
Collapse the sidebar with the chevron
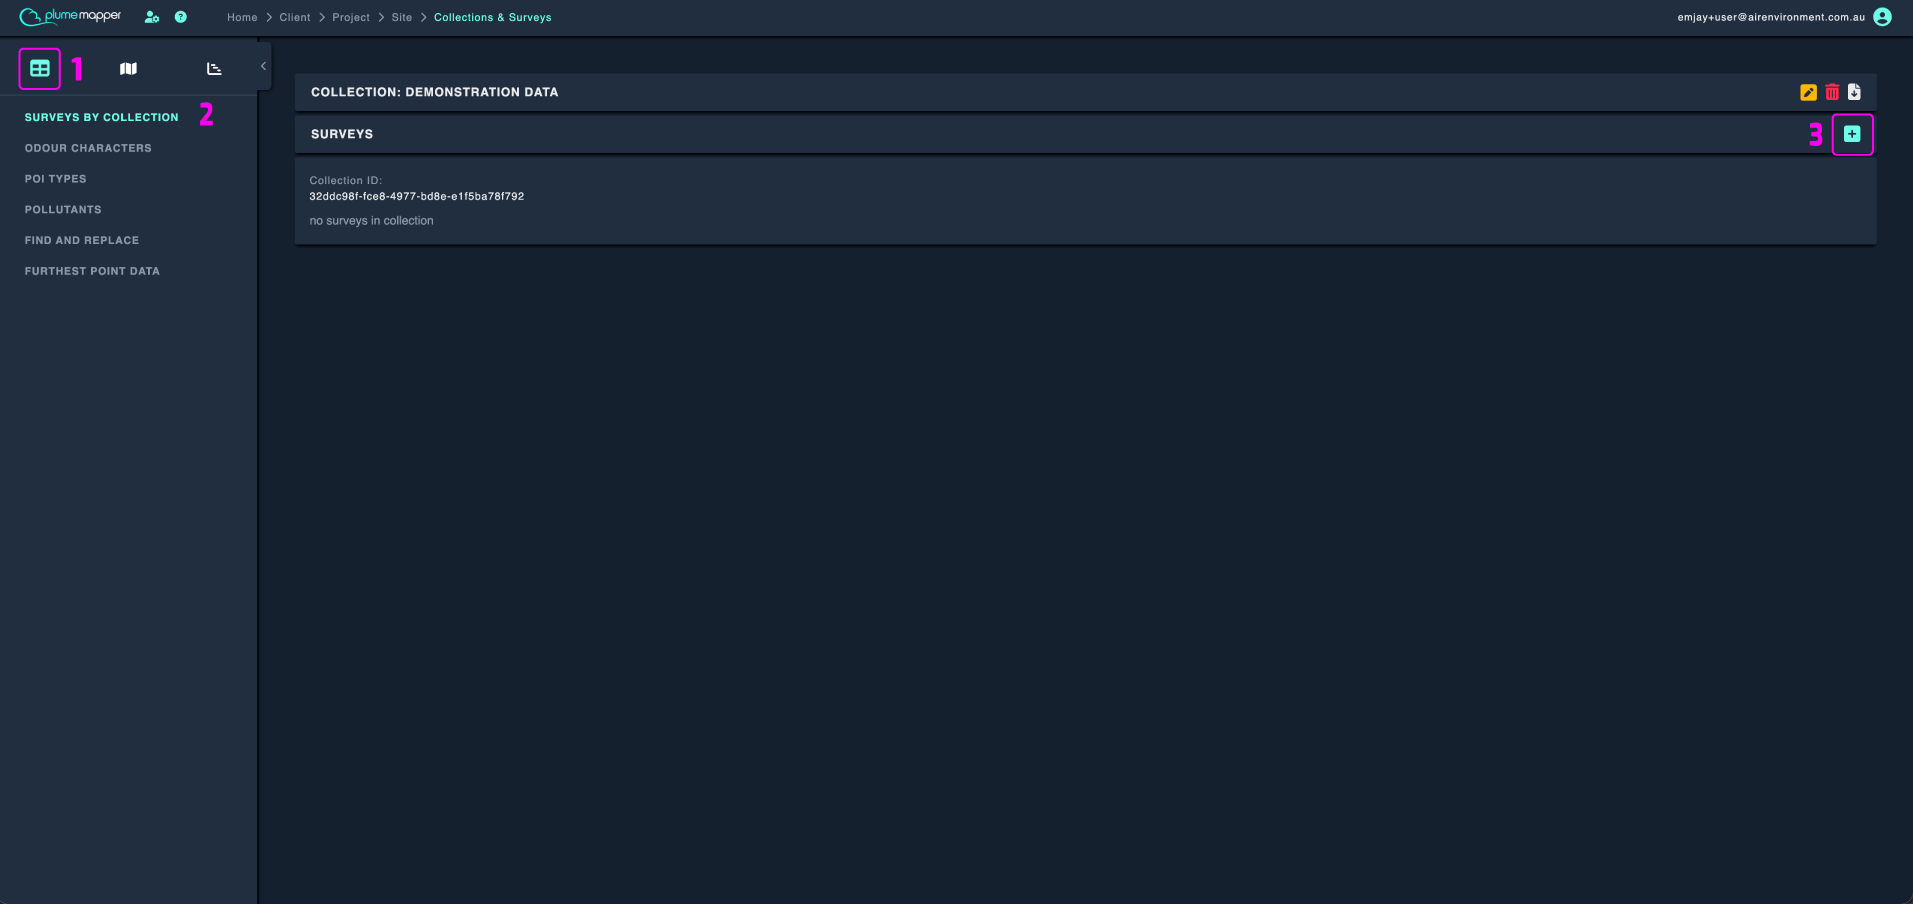coord(263,66)
